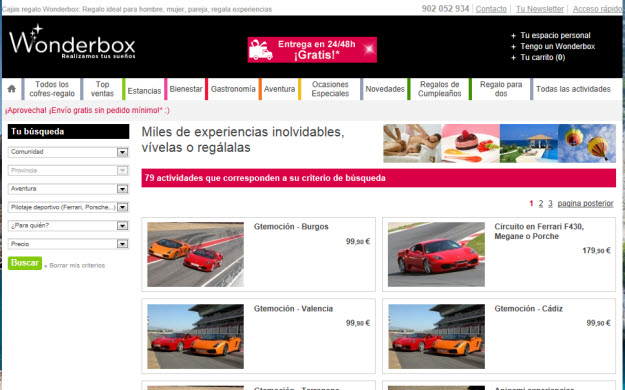Select the Gastronomía tab
The image size is (625, 390).
233,89
